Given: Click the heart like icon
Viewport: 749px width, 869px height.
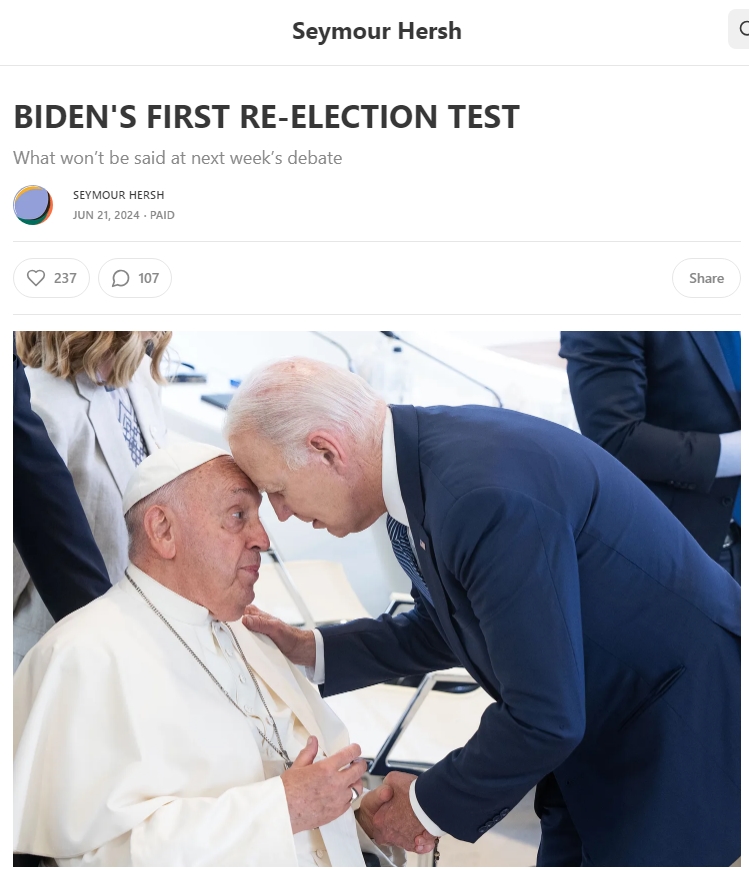Looking at the screenshot, I should (x=36, y=278).
